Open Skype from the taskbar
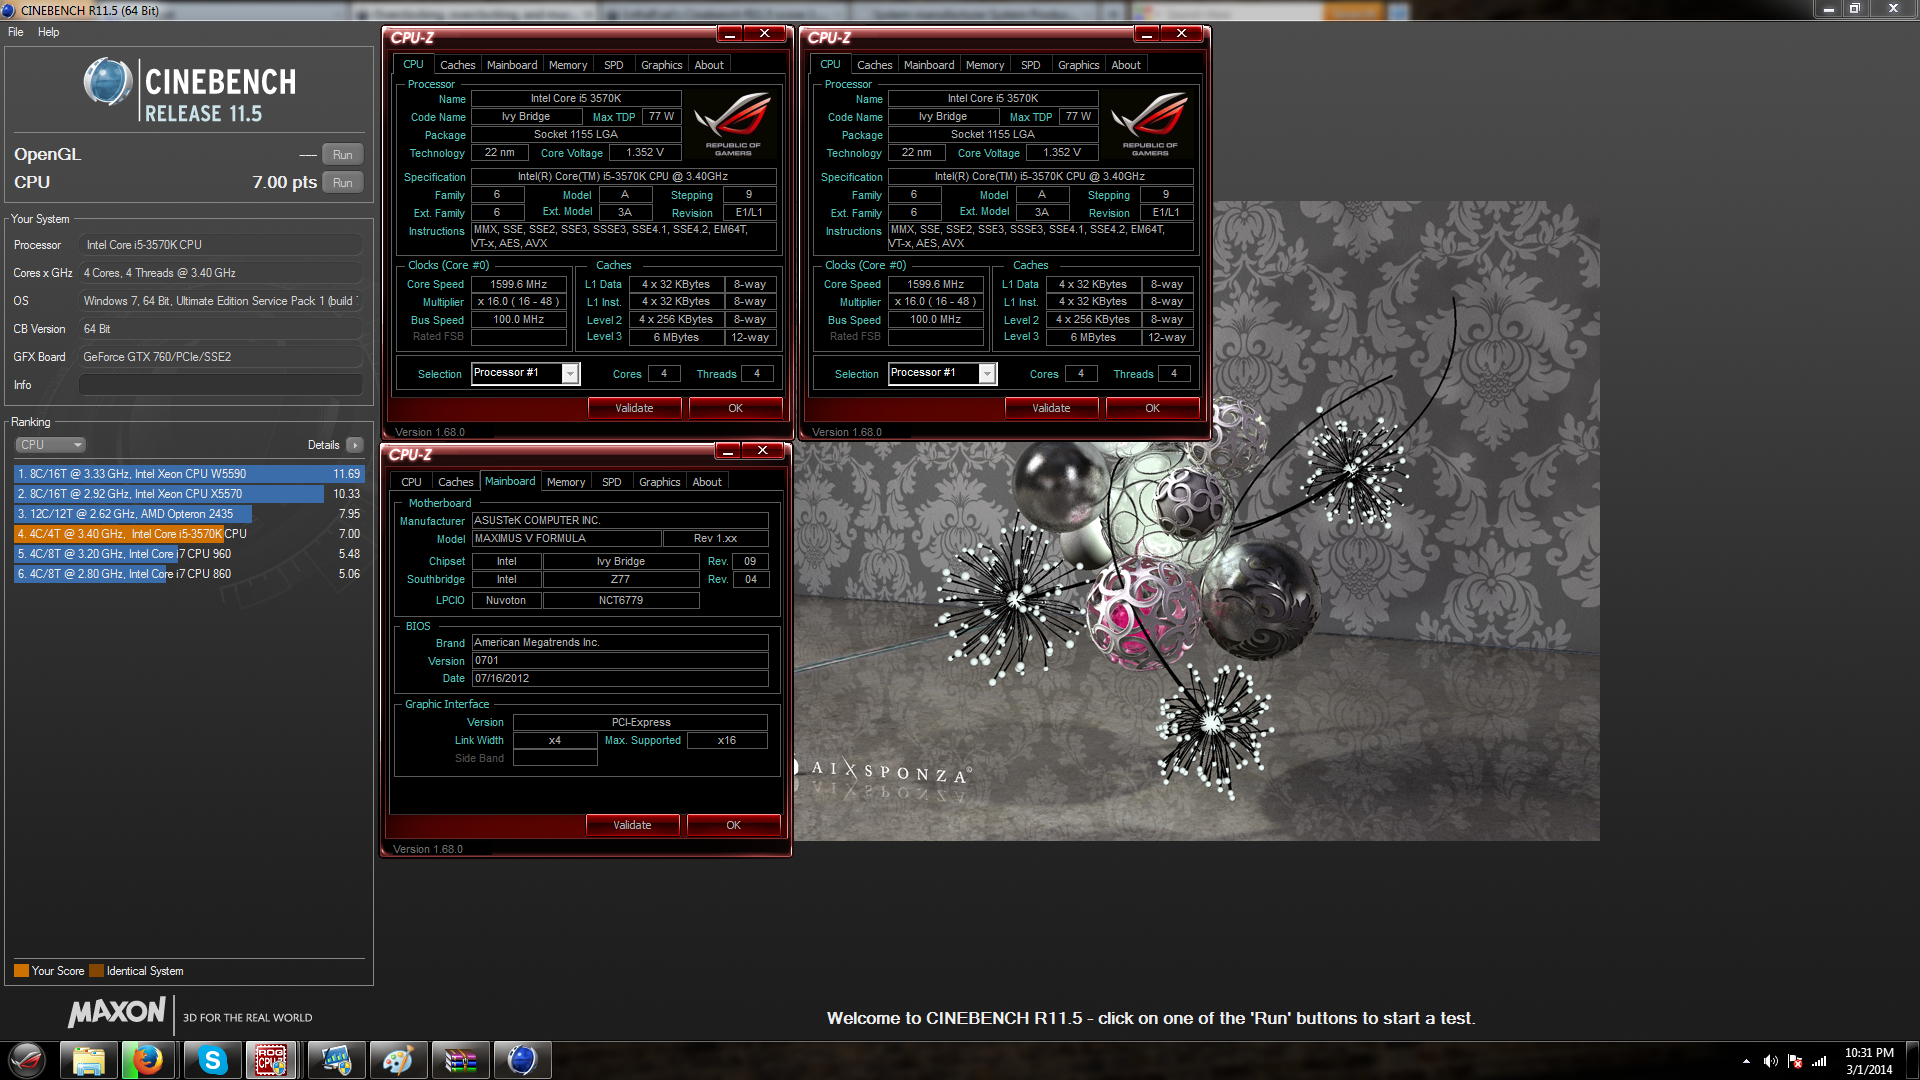The height and width of the screenshot is (1080, 1920). click(x=212, y=1060)
